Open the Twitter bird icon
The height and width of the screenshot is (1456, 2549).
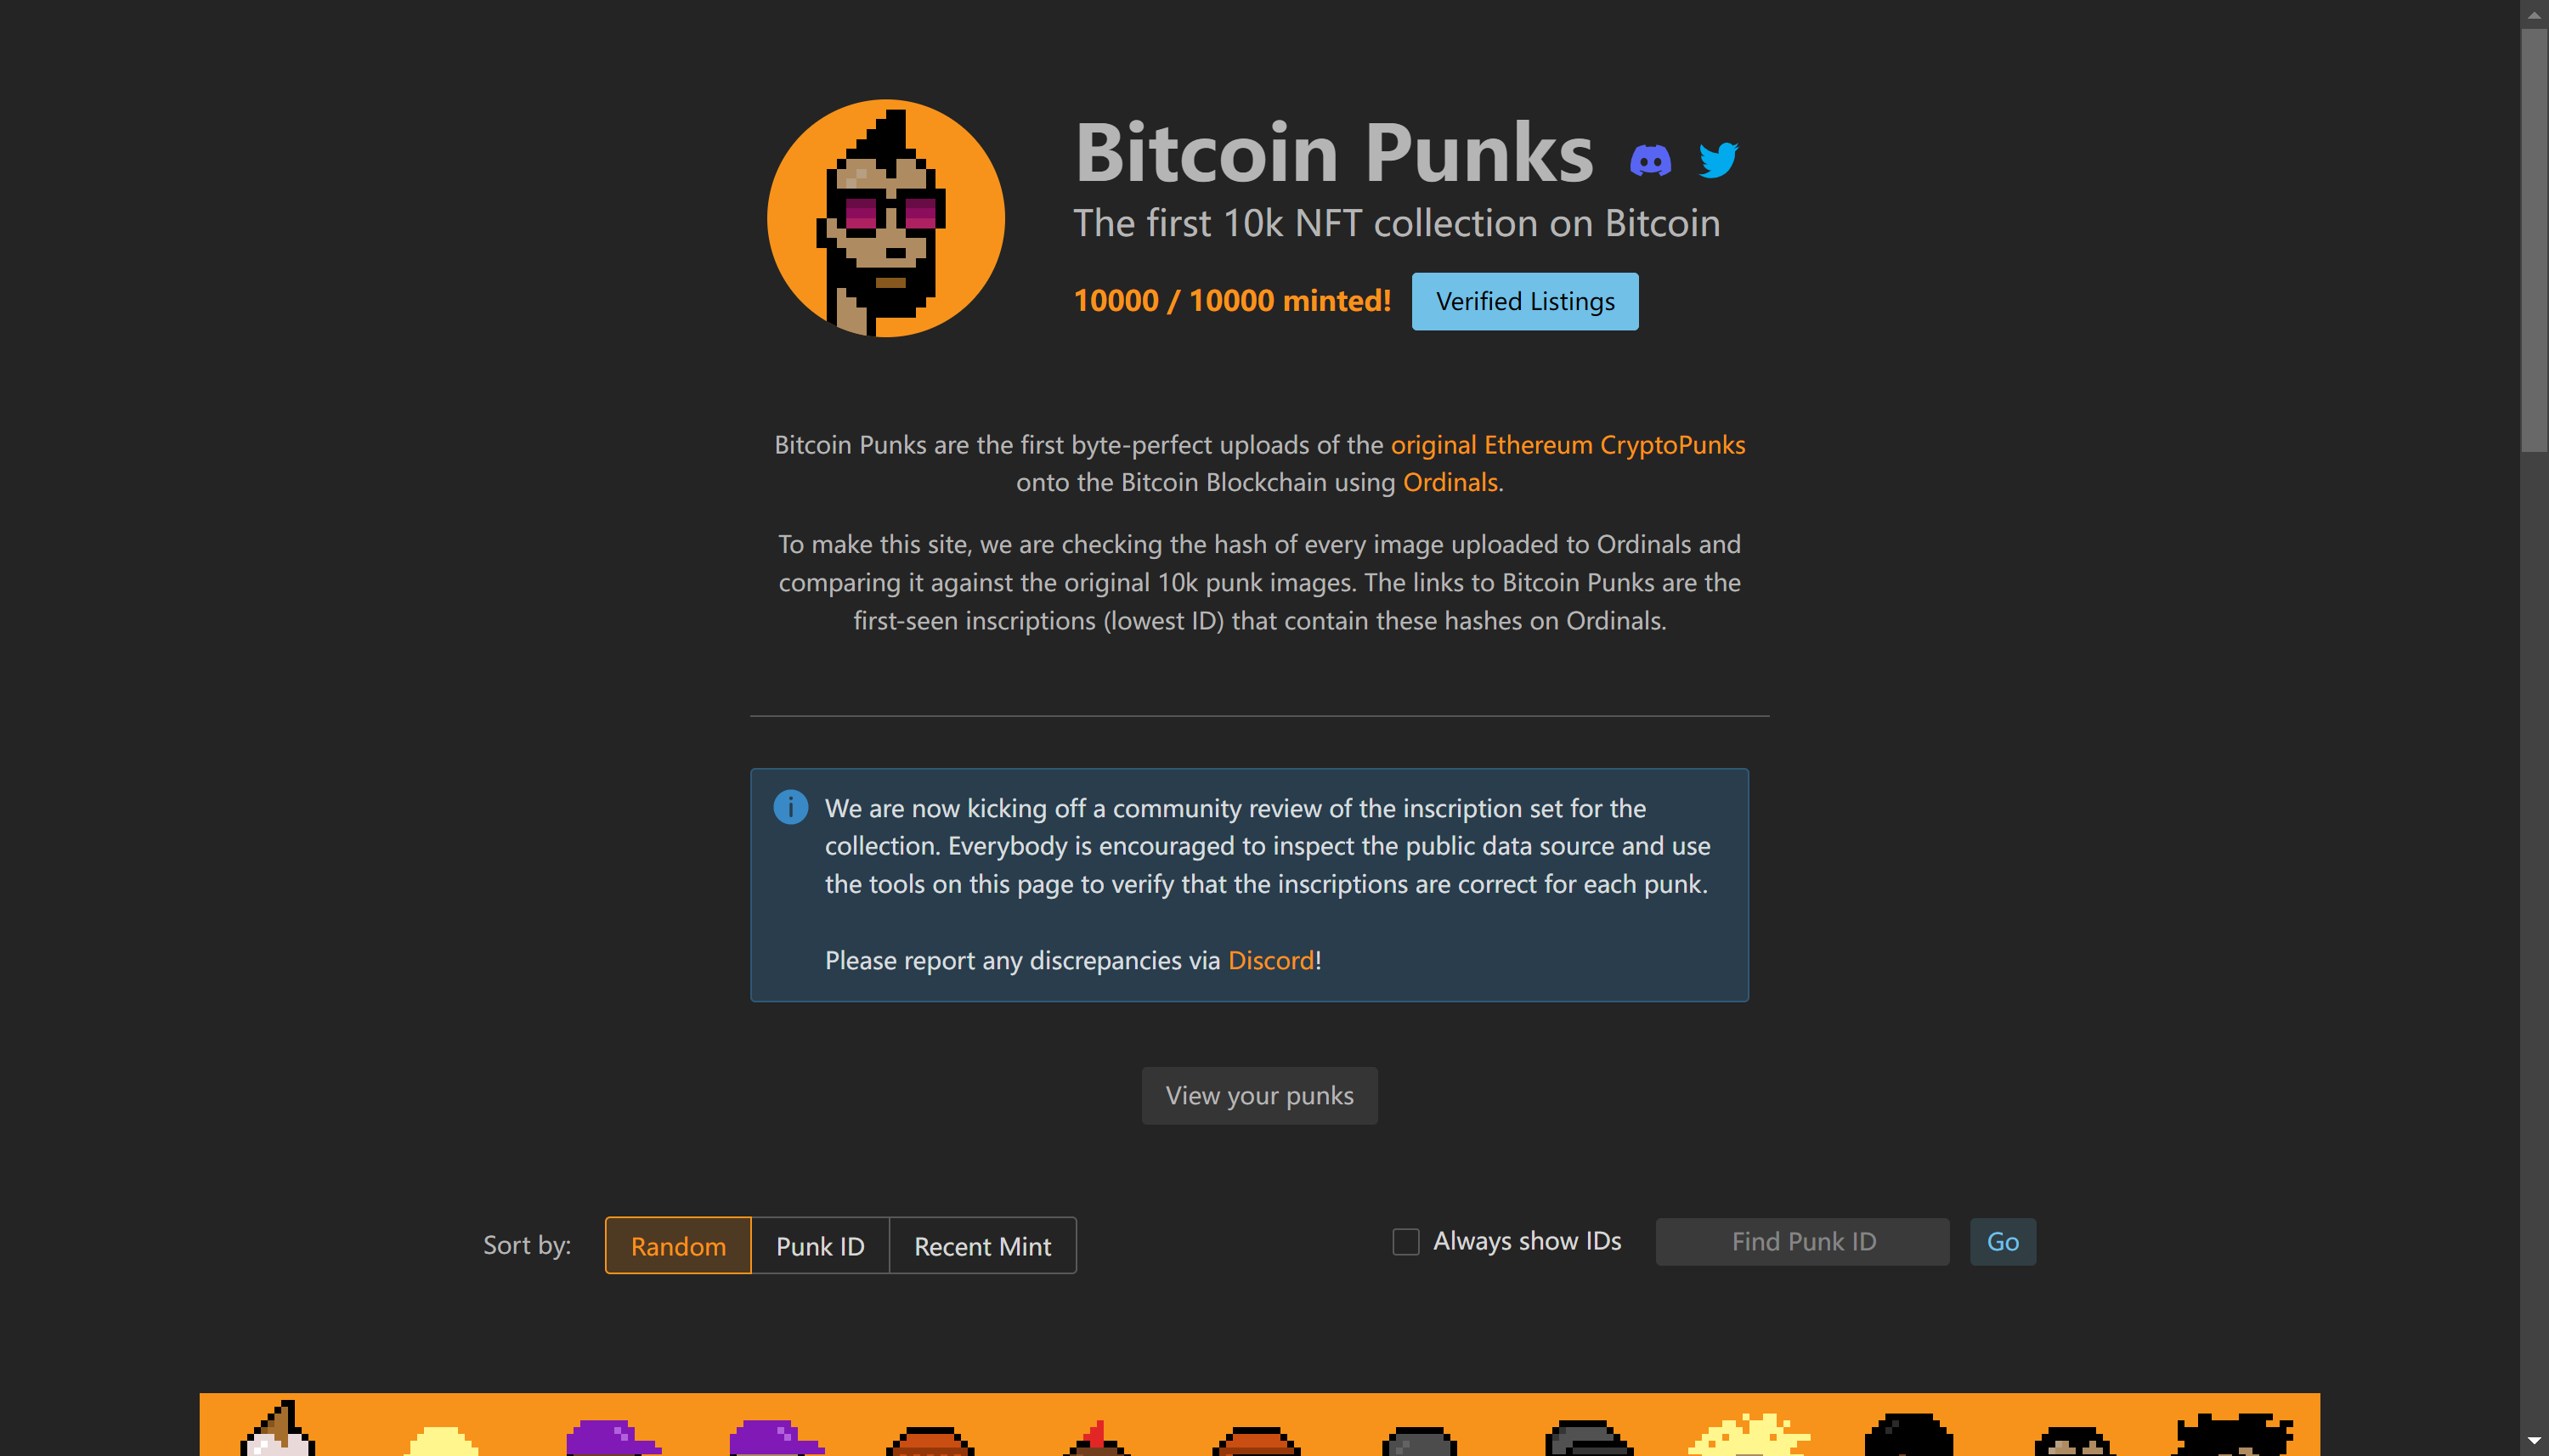tap(1718, 160)
